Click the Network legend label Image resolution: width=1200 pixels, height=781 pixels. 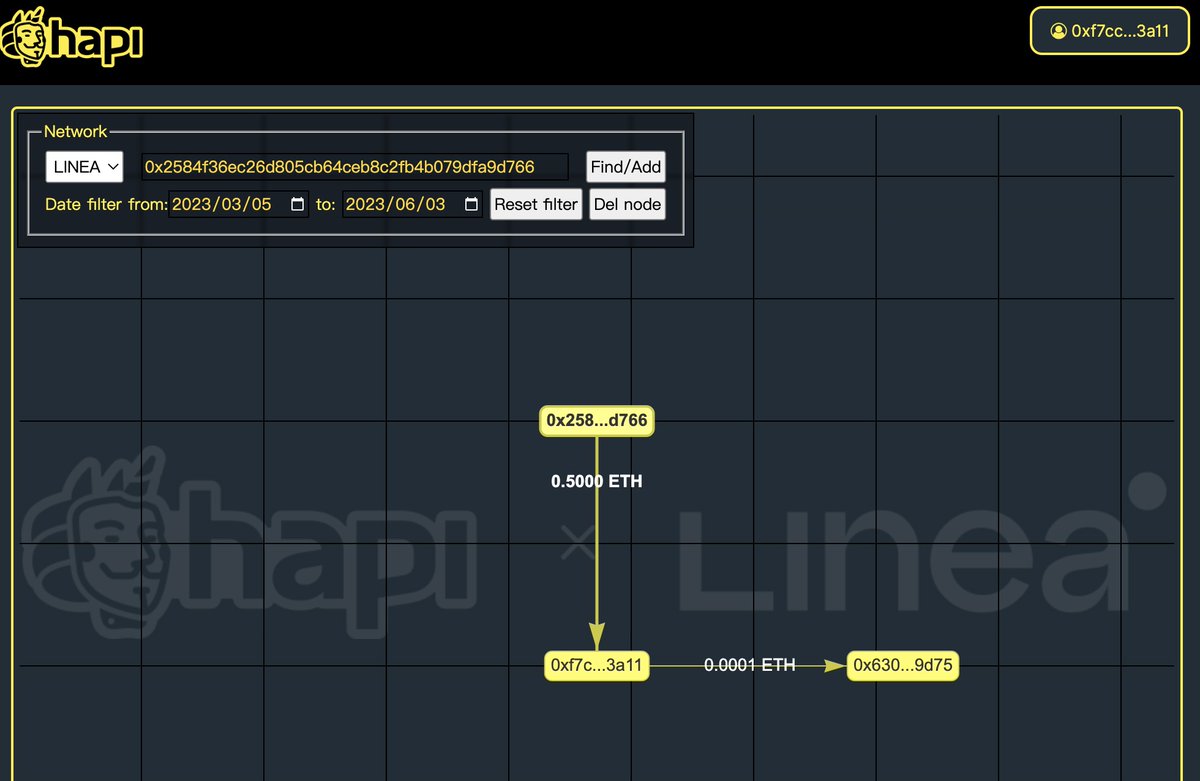click(75, 131)
